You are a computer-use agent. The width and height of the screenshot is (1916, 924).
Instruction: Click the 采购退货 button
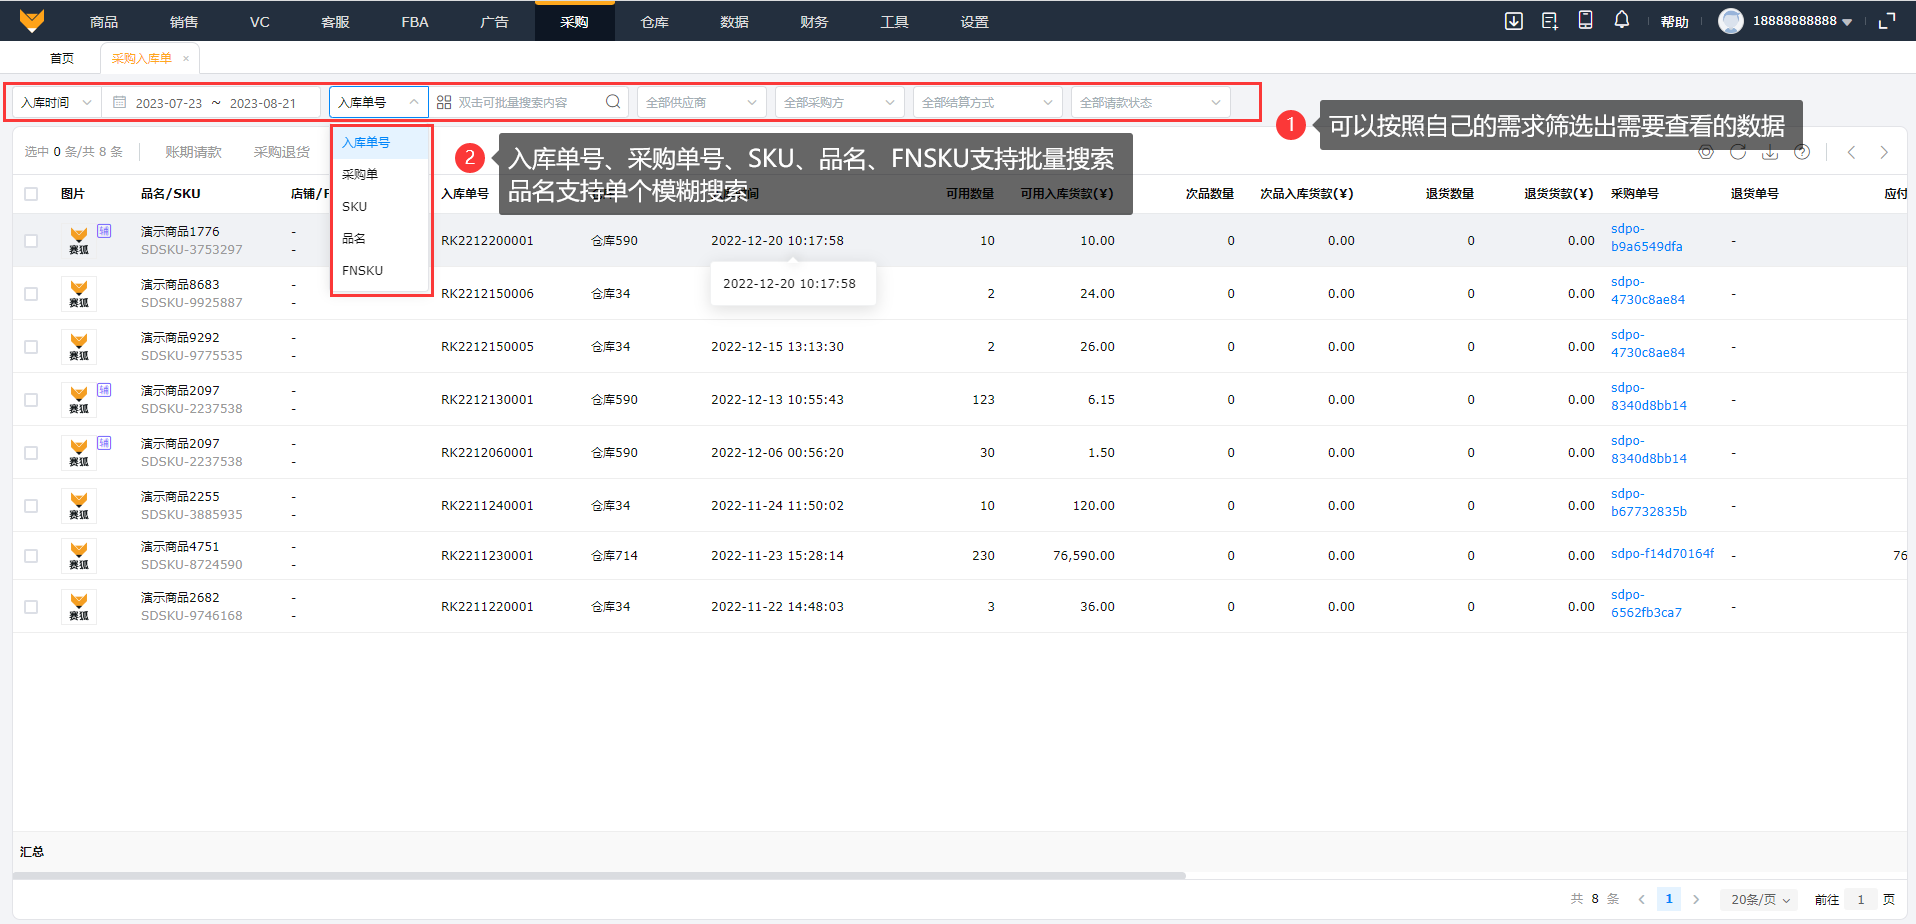pyautogui.click(x=281, y=152)
